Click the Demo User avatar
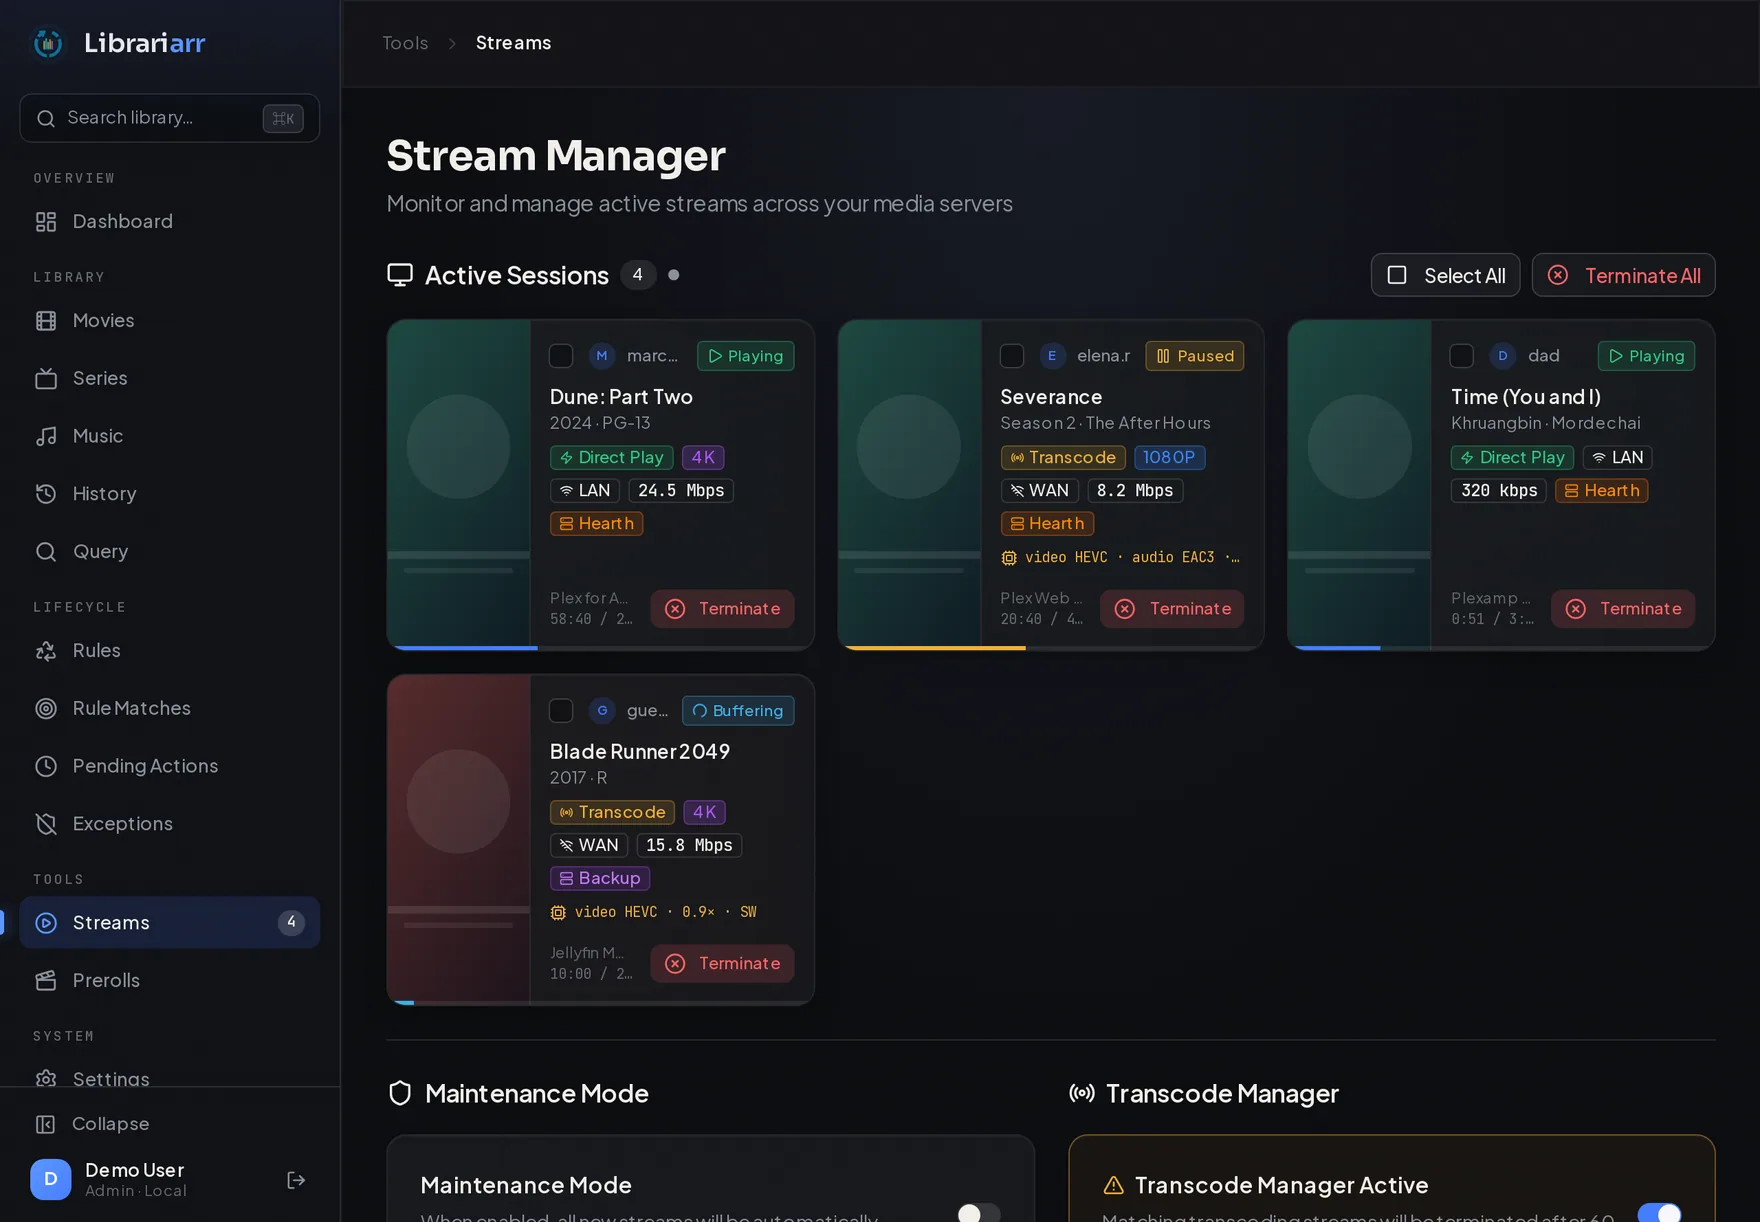Screen dimensions: 1760x1222 tap(51, 1179)
